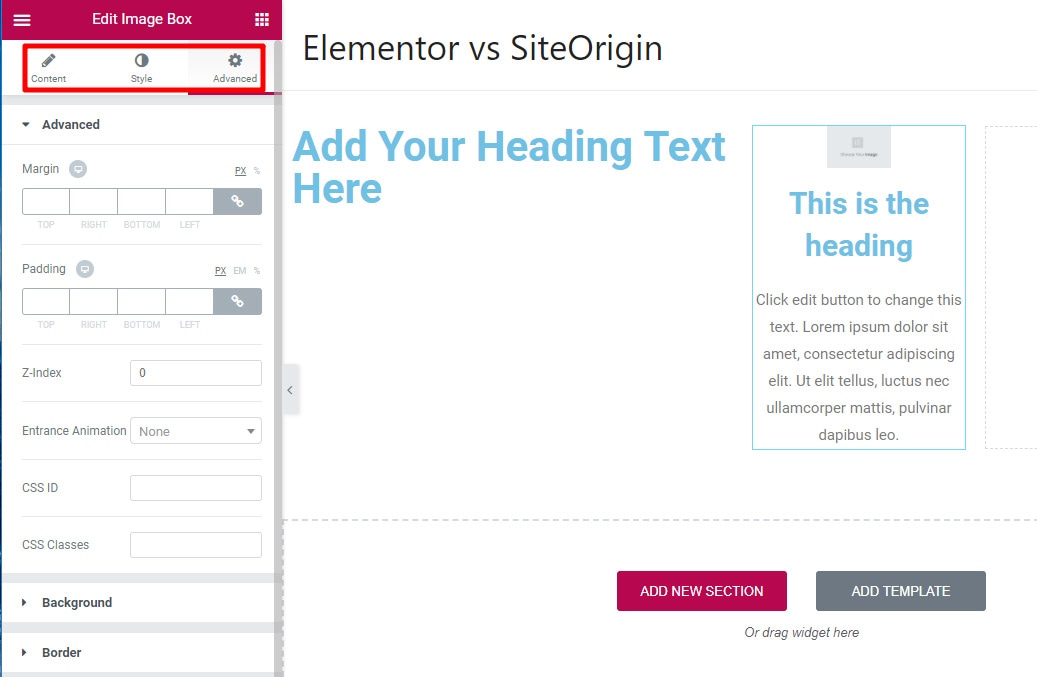Switch to the Content tab
This screenshot has width=1037, height=677.
[48, 69]
